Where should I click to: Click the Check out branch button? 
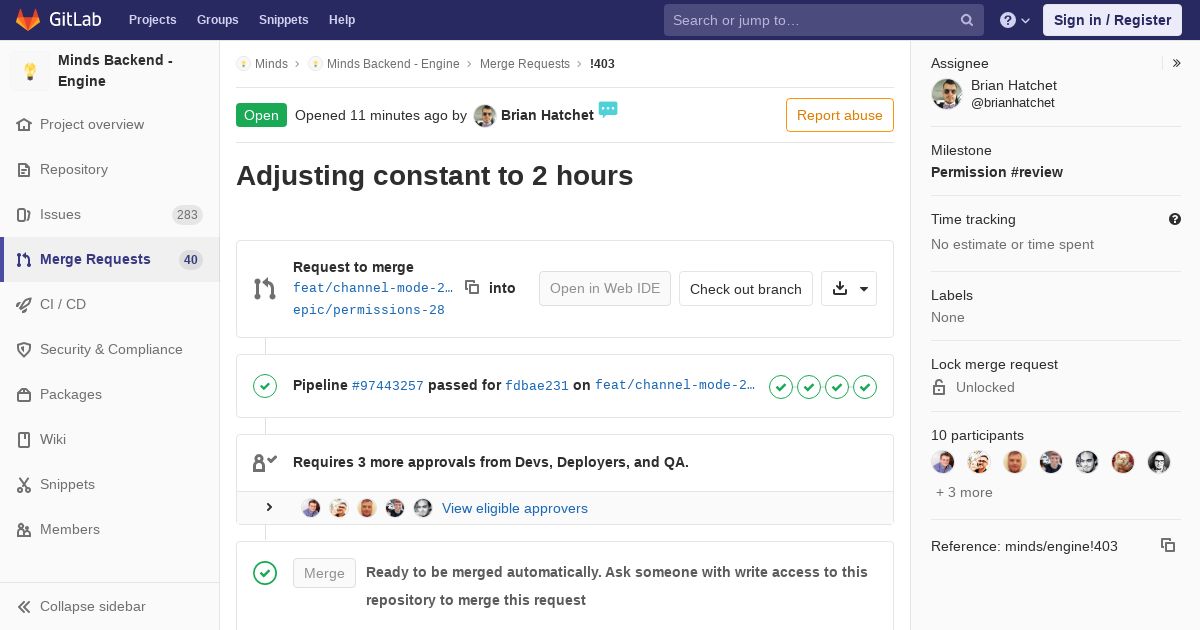746,289
